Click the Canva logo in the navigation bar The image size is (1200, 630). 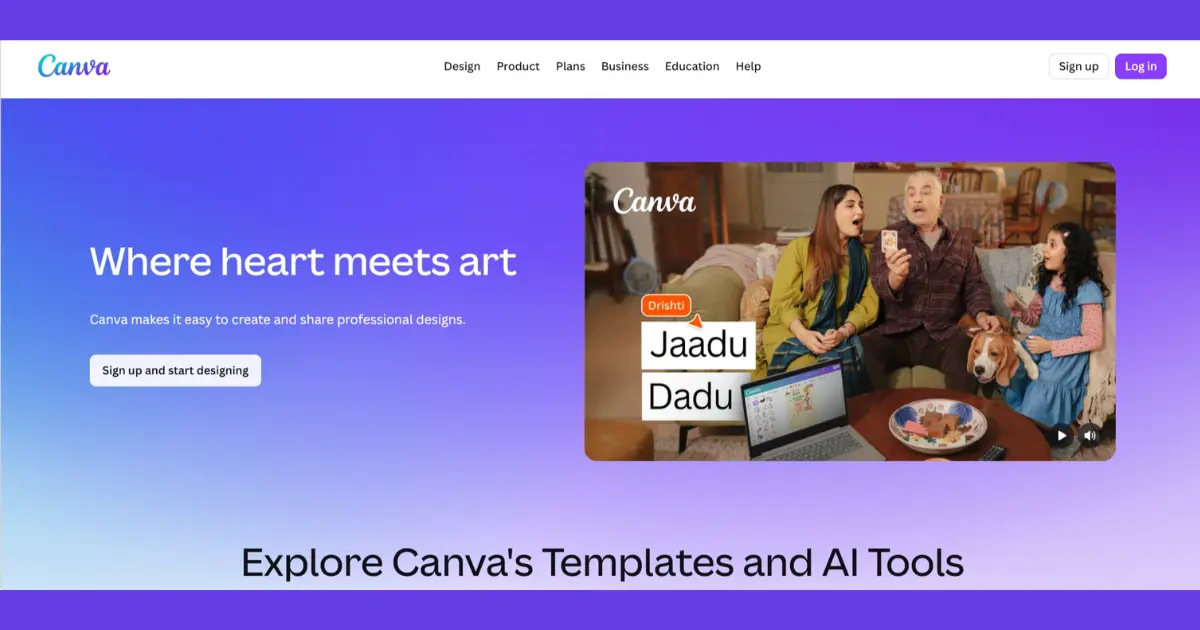[73, 66]
